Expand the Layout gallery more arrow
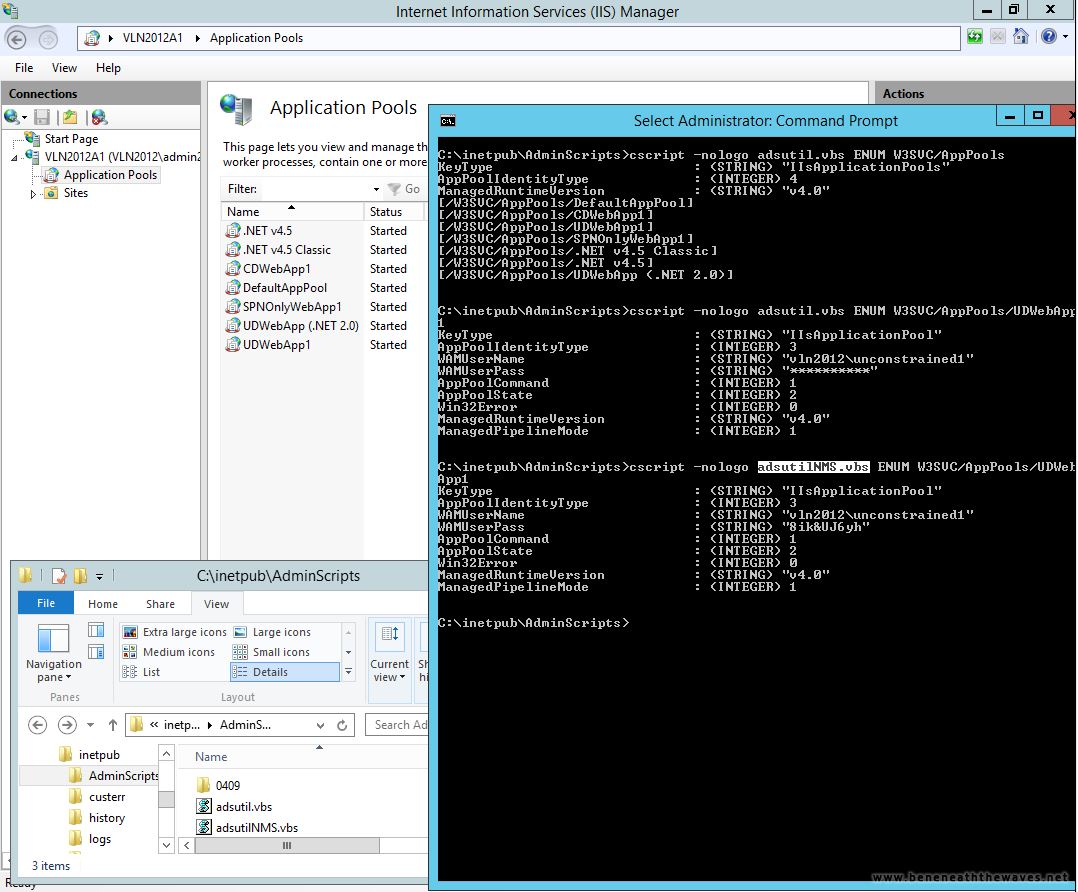1078x892 pixels. [x=349, y=672]
